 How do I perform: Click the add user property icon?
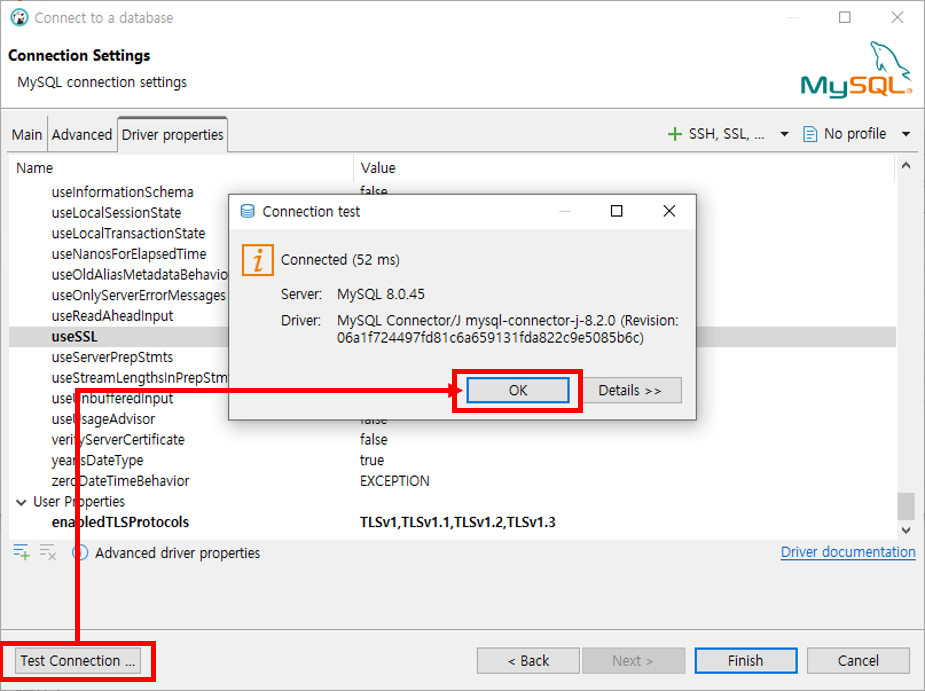[21, 552]
